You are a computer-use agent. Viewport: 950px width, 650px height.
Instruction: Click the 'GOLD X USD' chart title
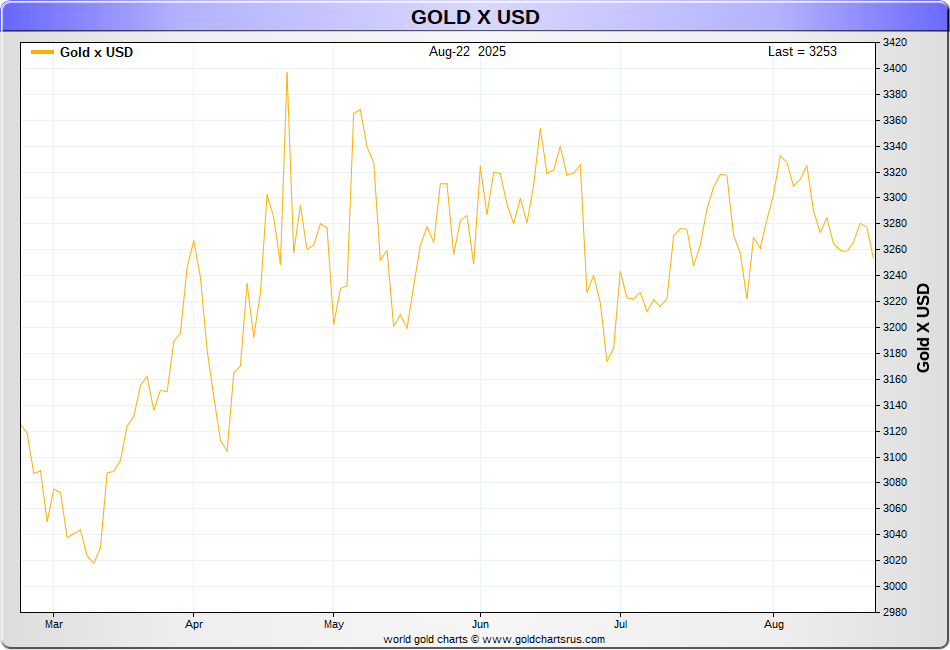coord(475,17)
